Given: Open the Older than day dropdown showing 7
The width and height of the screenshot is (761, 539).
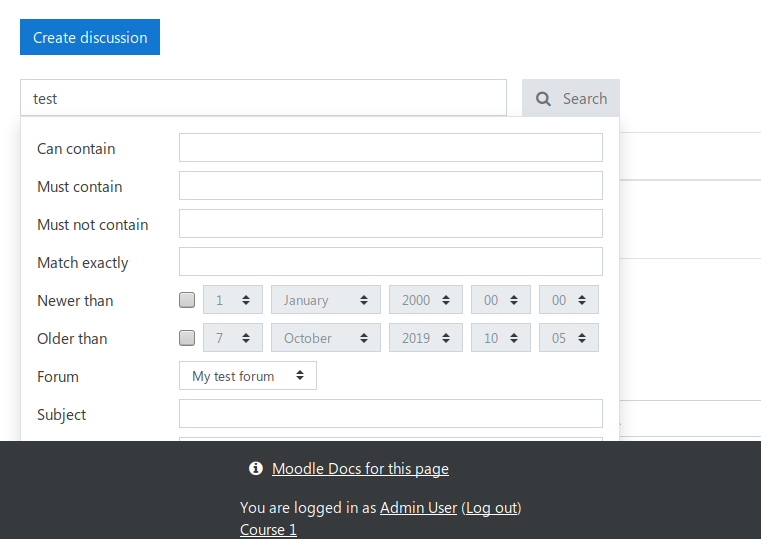Looking at the screenshot, I should tap(233, 338).
